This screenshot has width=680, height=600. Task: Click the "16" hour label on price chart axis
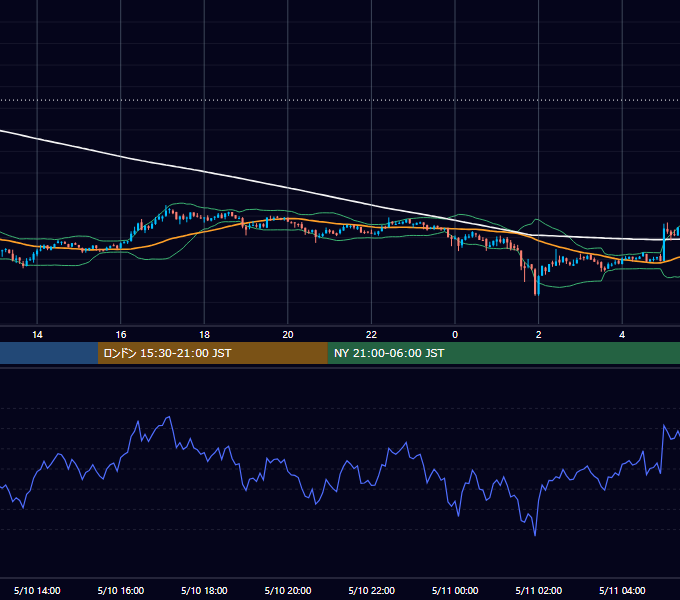(121, 335)
